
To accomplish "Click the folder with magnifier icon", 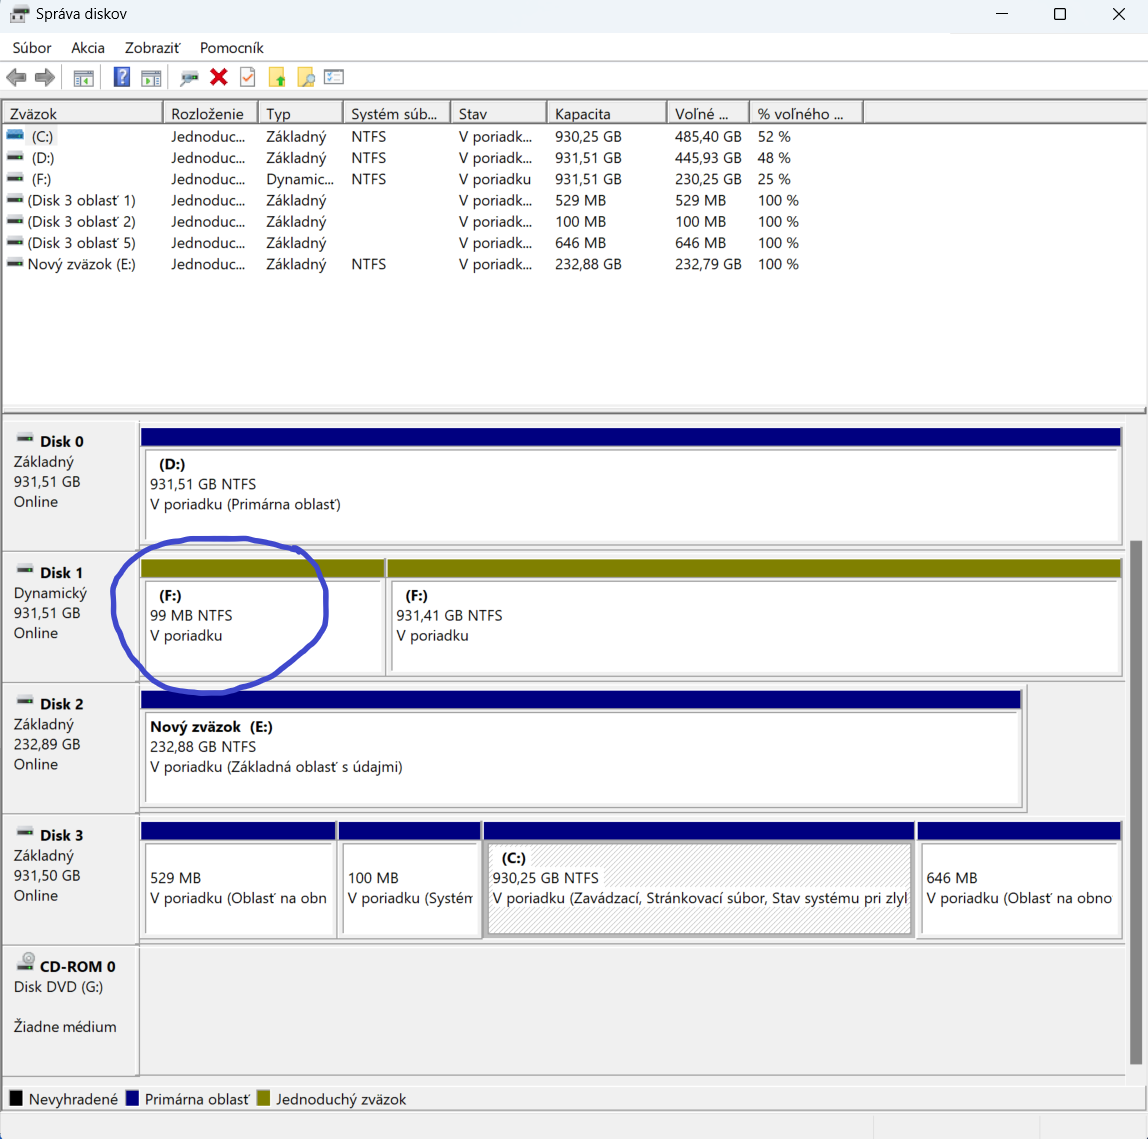I will pos(306,77).
